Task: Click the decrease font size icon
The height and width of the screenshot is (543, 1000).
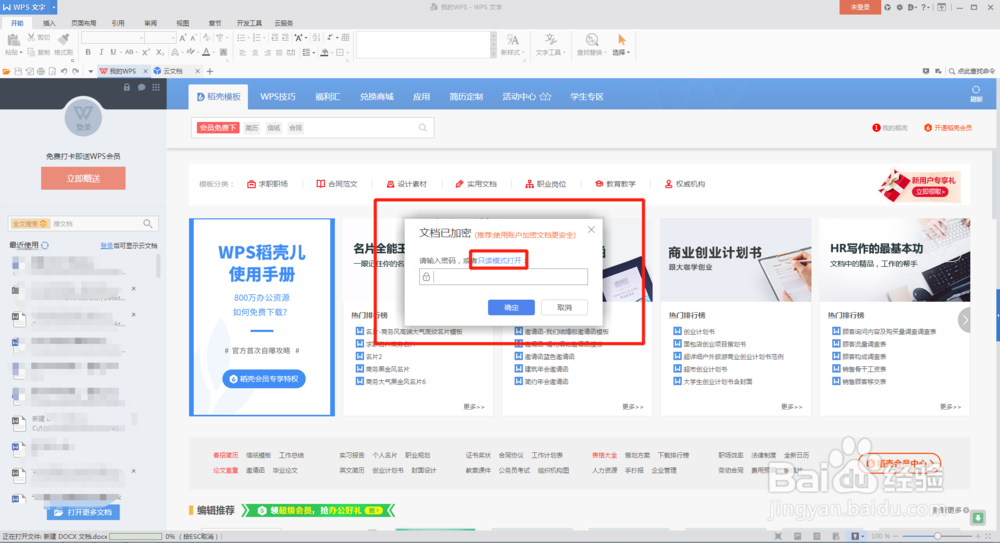Action: tap(194, 38)
